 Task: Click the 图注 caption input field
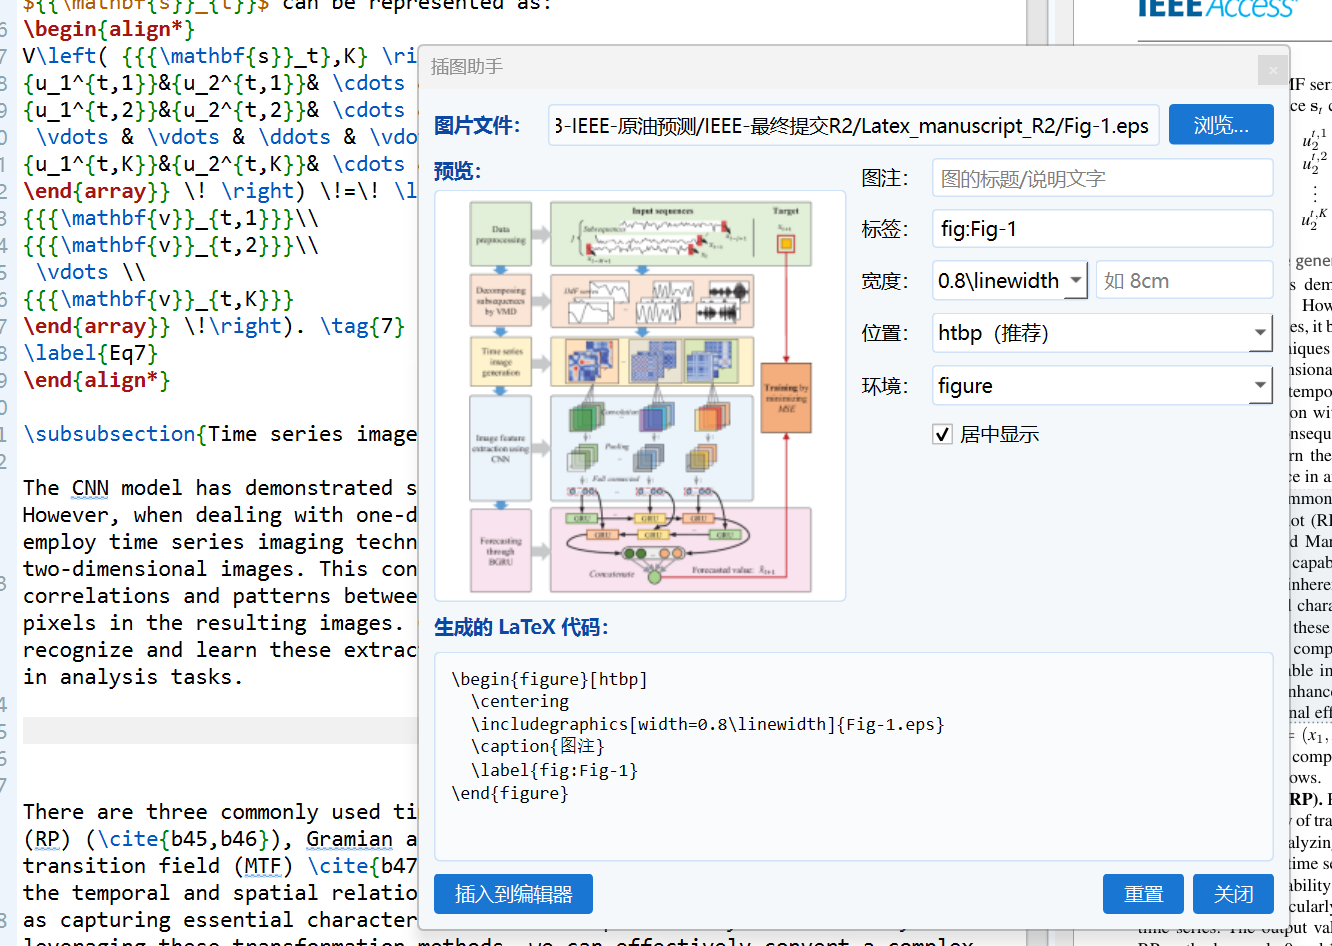coord(1102,178)
